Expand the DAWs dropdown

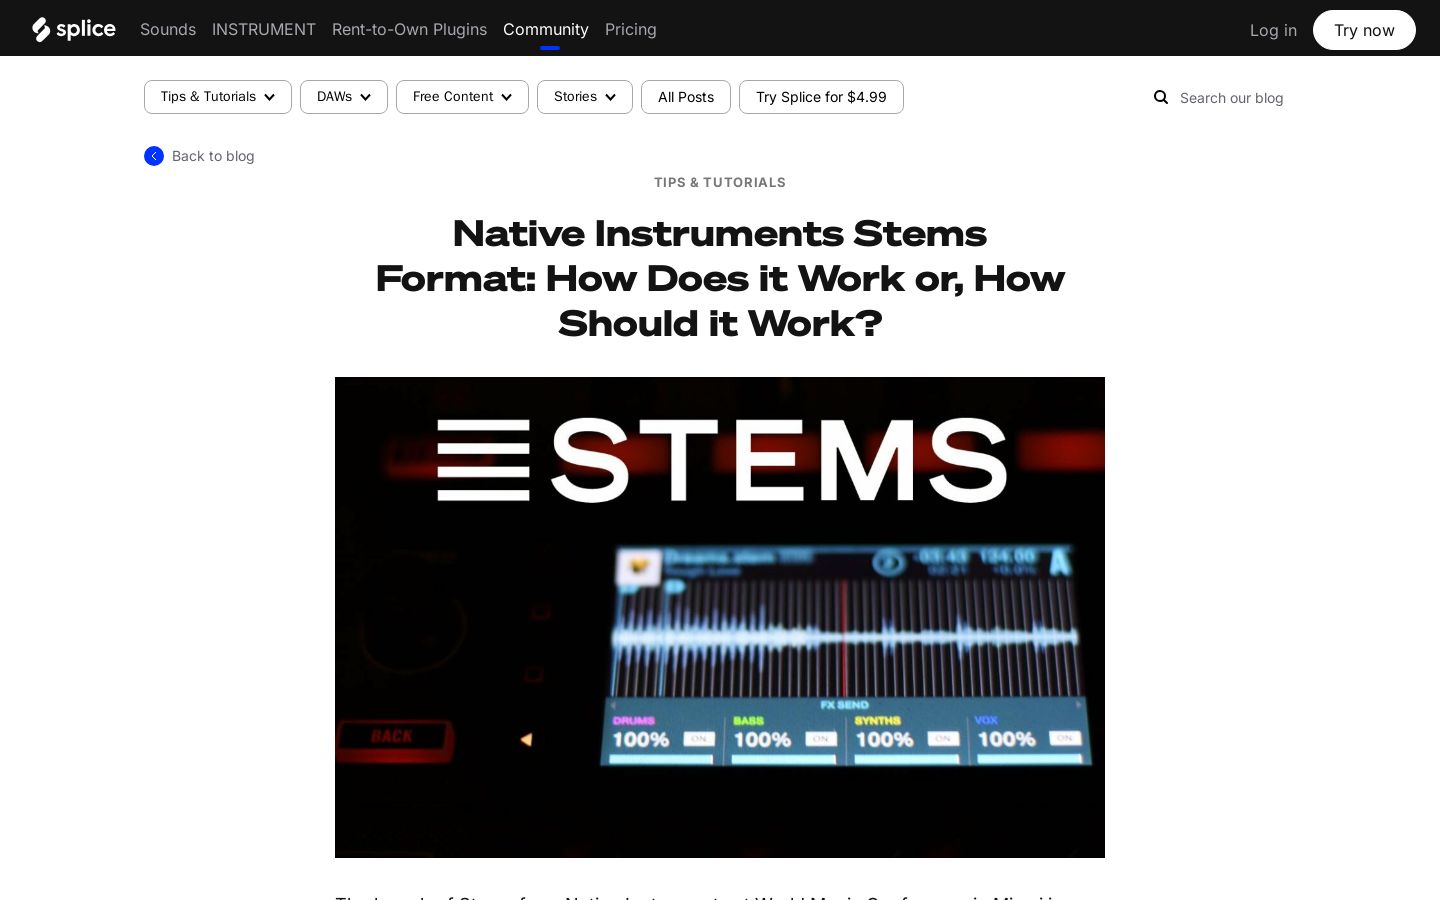click(344, 97)
